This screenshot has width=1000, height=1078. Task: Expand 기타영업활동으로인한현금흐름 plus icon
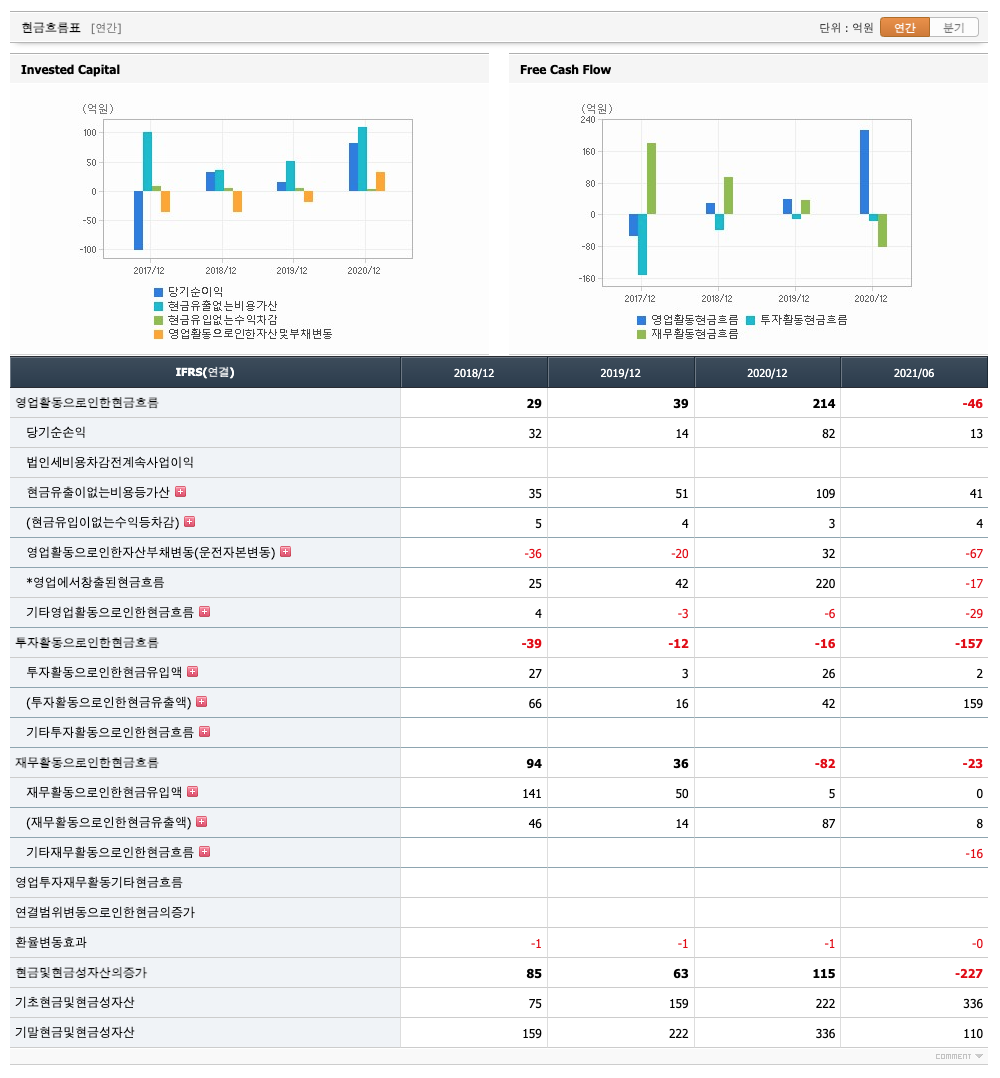pos(205,611)
